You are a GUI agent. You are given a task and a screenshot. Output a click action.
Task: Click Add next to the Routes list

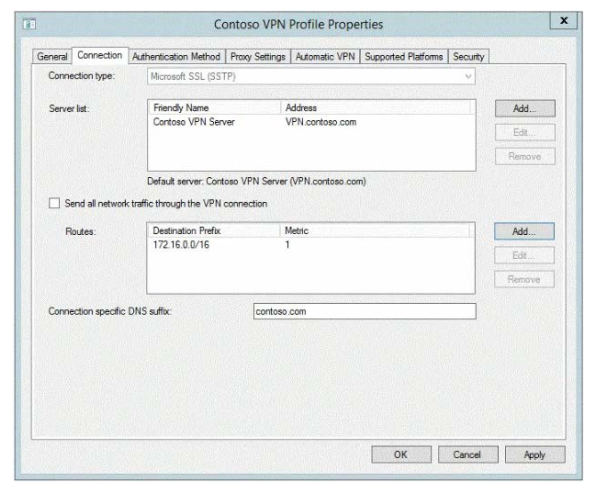point(524,231)
